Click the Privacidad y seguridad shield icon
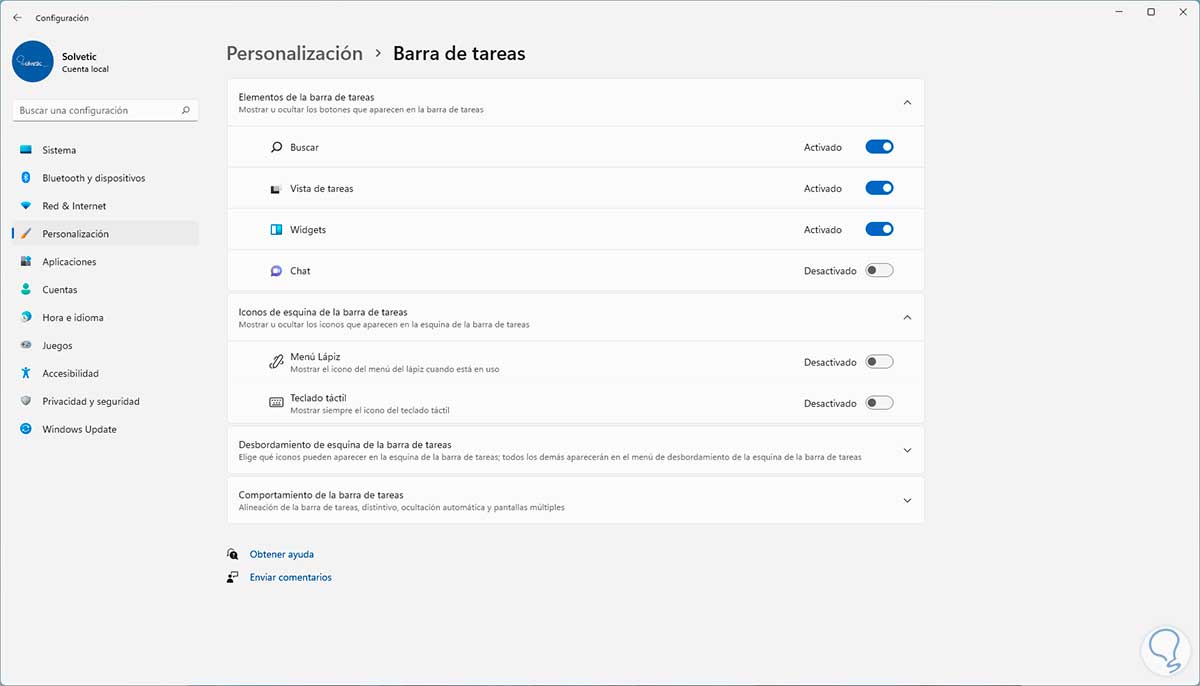This screenshot has width=1200, height=686. 26,401
